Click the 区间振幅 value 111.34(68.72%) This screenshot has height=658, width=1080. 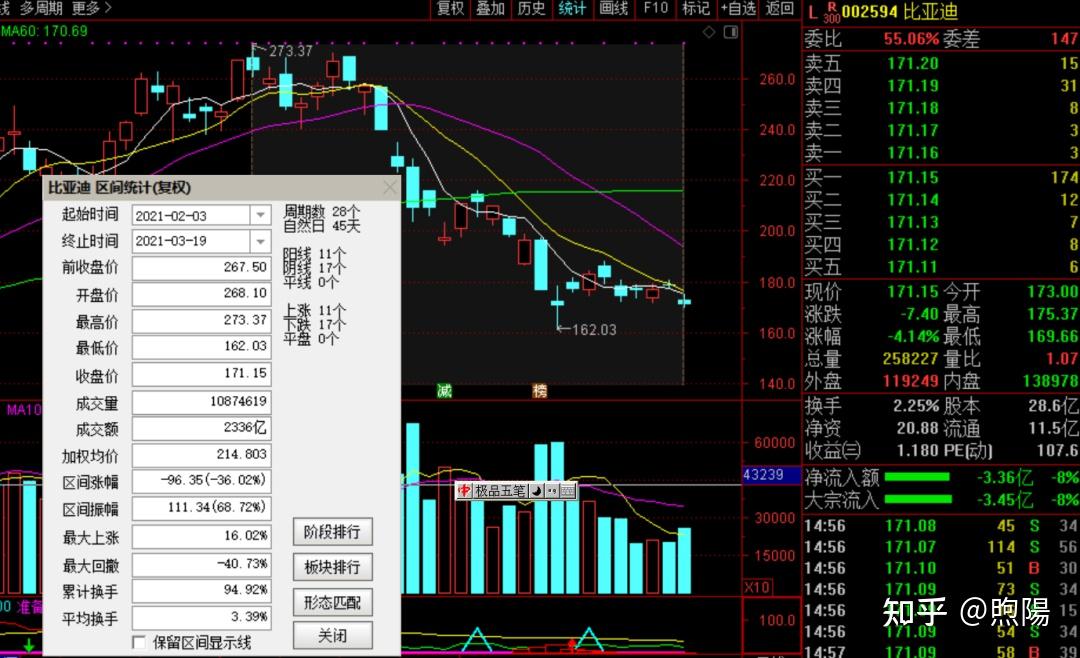click(x=201, y=508)
